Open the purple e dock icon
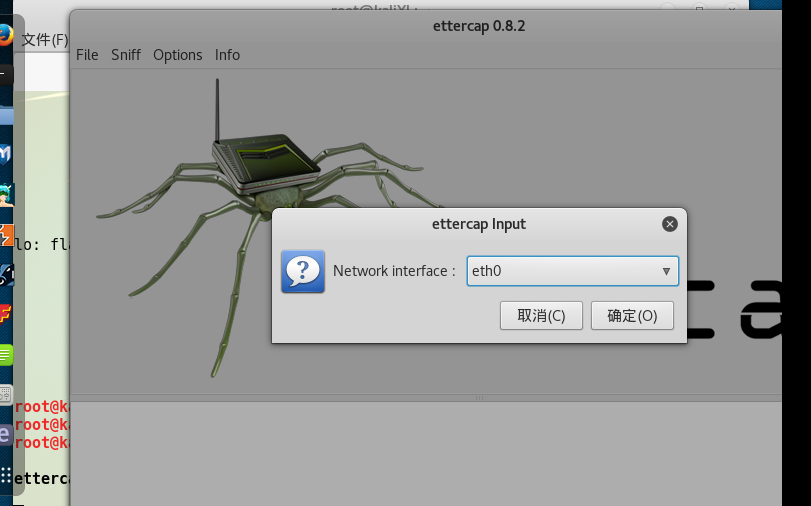The width and height of the screenshot is (811, 506). coord(5,435)
